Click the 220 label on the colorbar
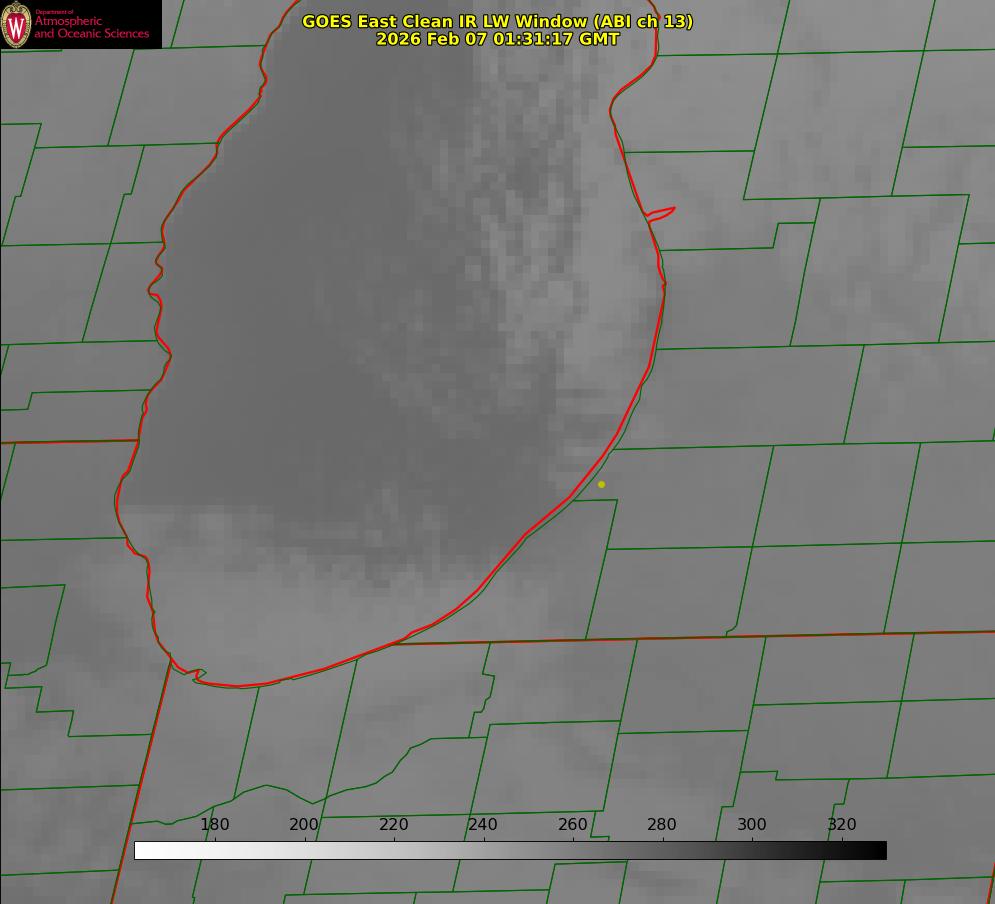995x904 pixels. (394, 824)
